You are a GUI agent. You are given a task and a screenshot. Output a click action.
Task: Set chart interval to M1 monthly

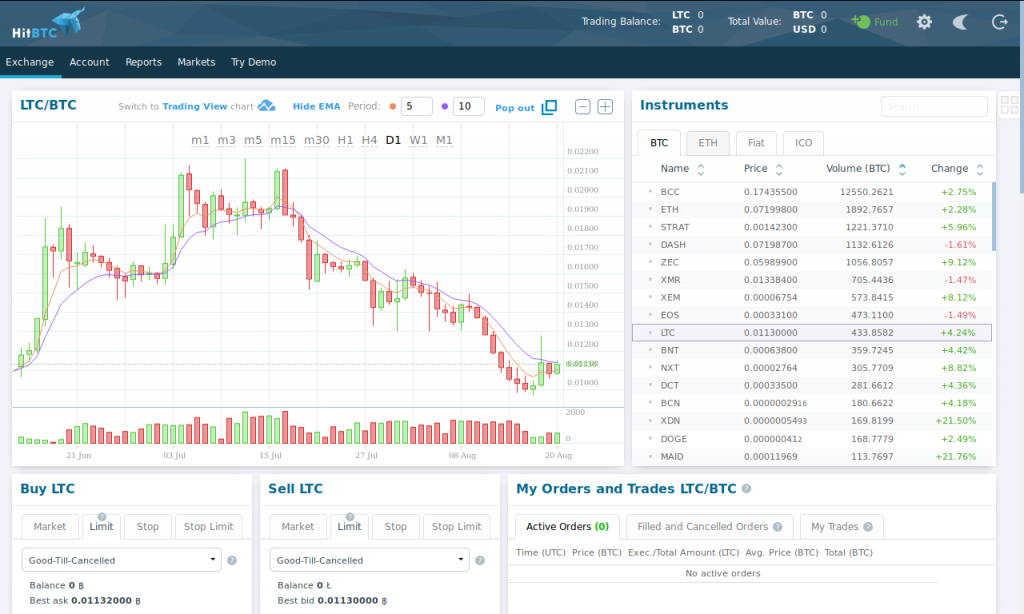pyautogui.click(x=444, y=140)
